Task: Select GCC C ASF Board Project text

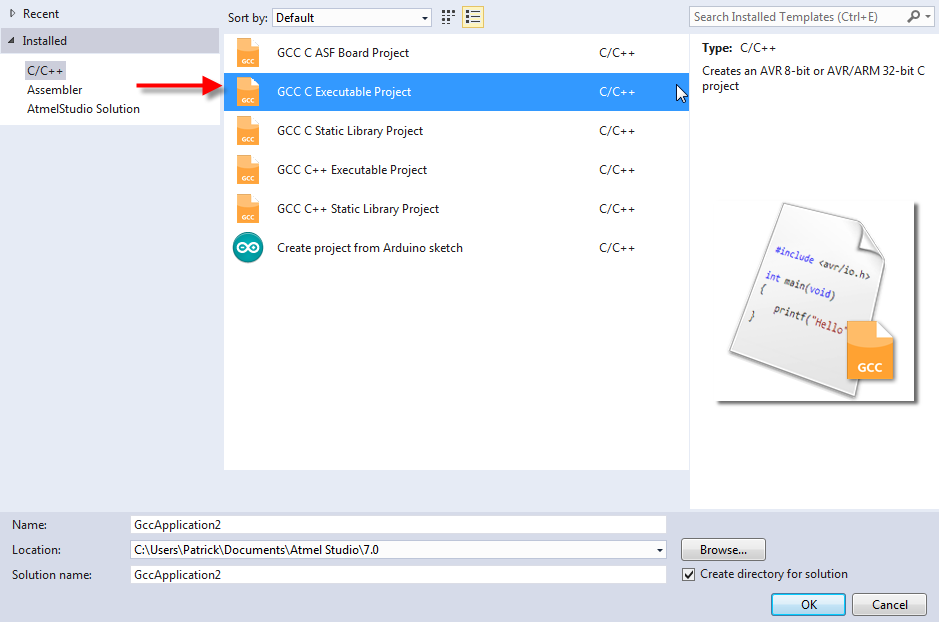Action: point(343,53)
